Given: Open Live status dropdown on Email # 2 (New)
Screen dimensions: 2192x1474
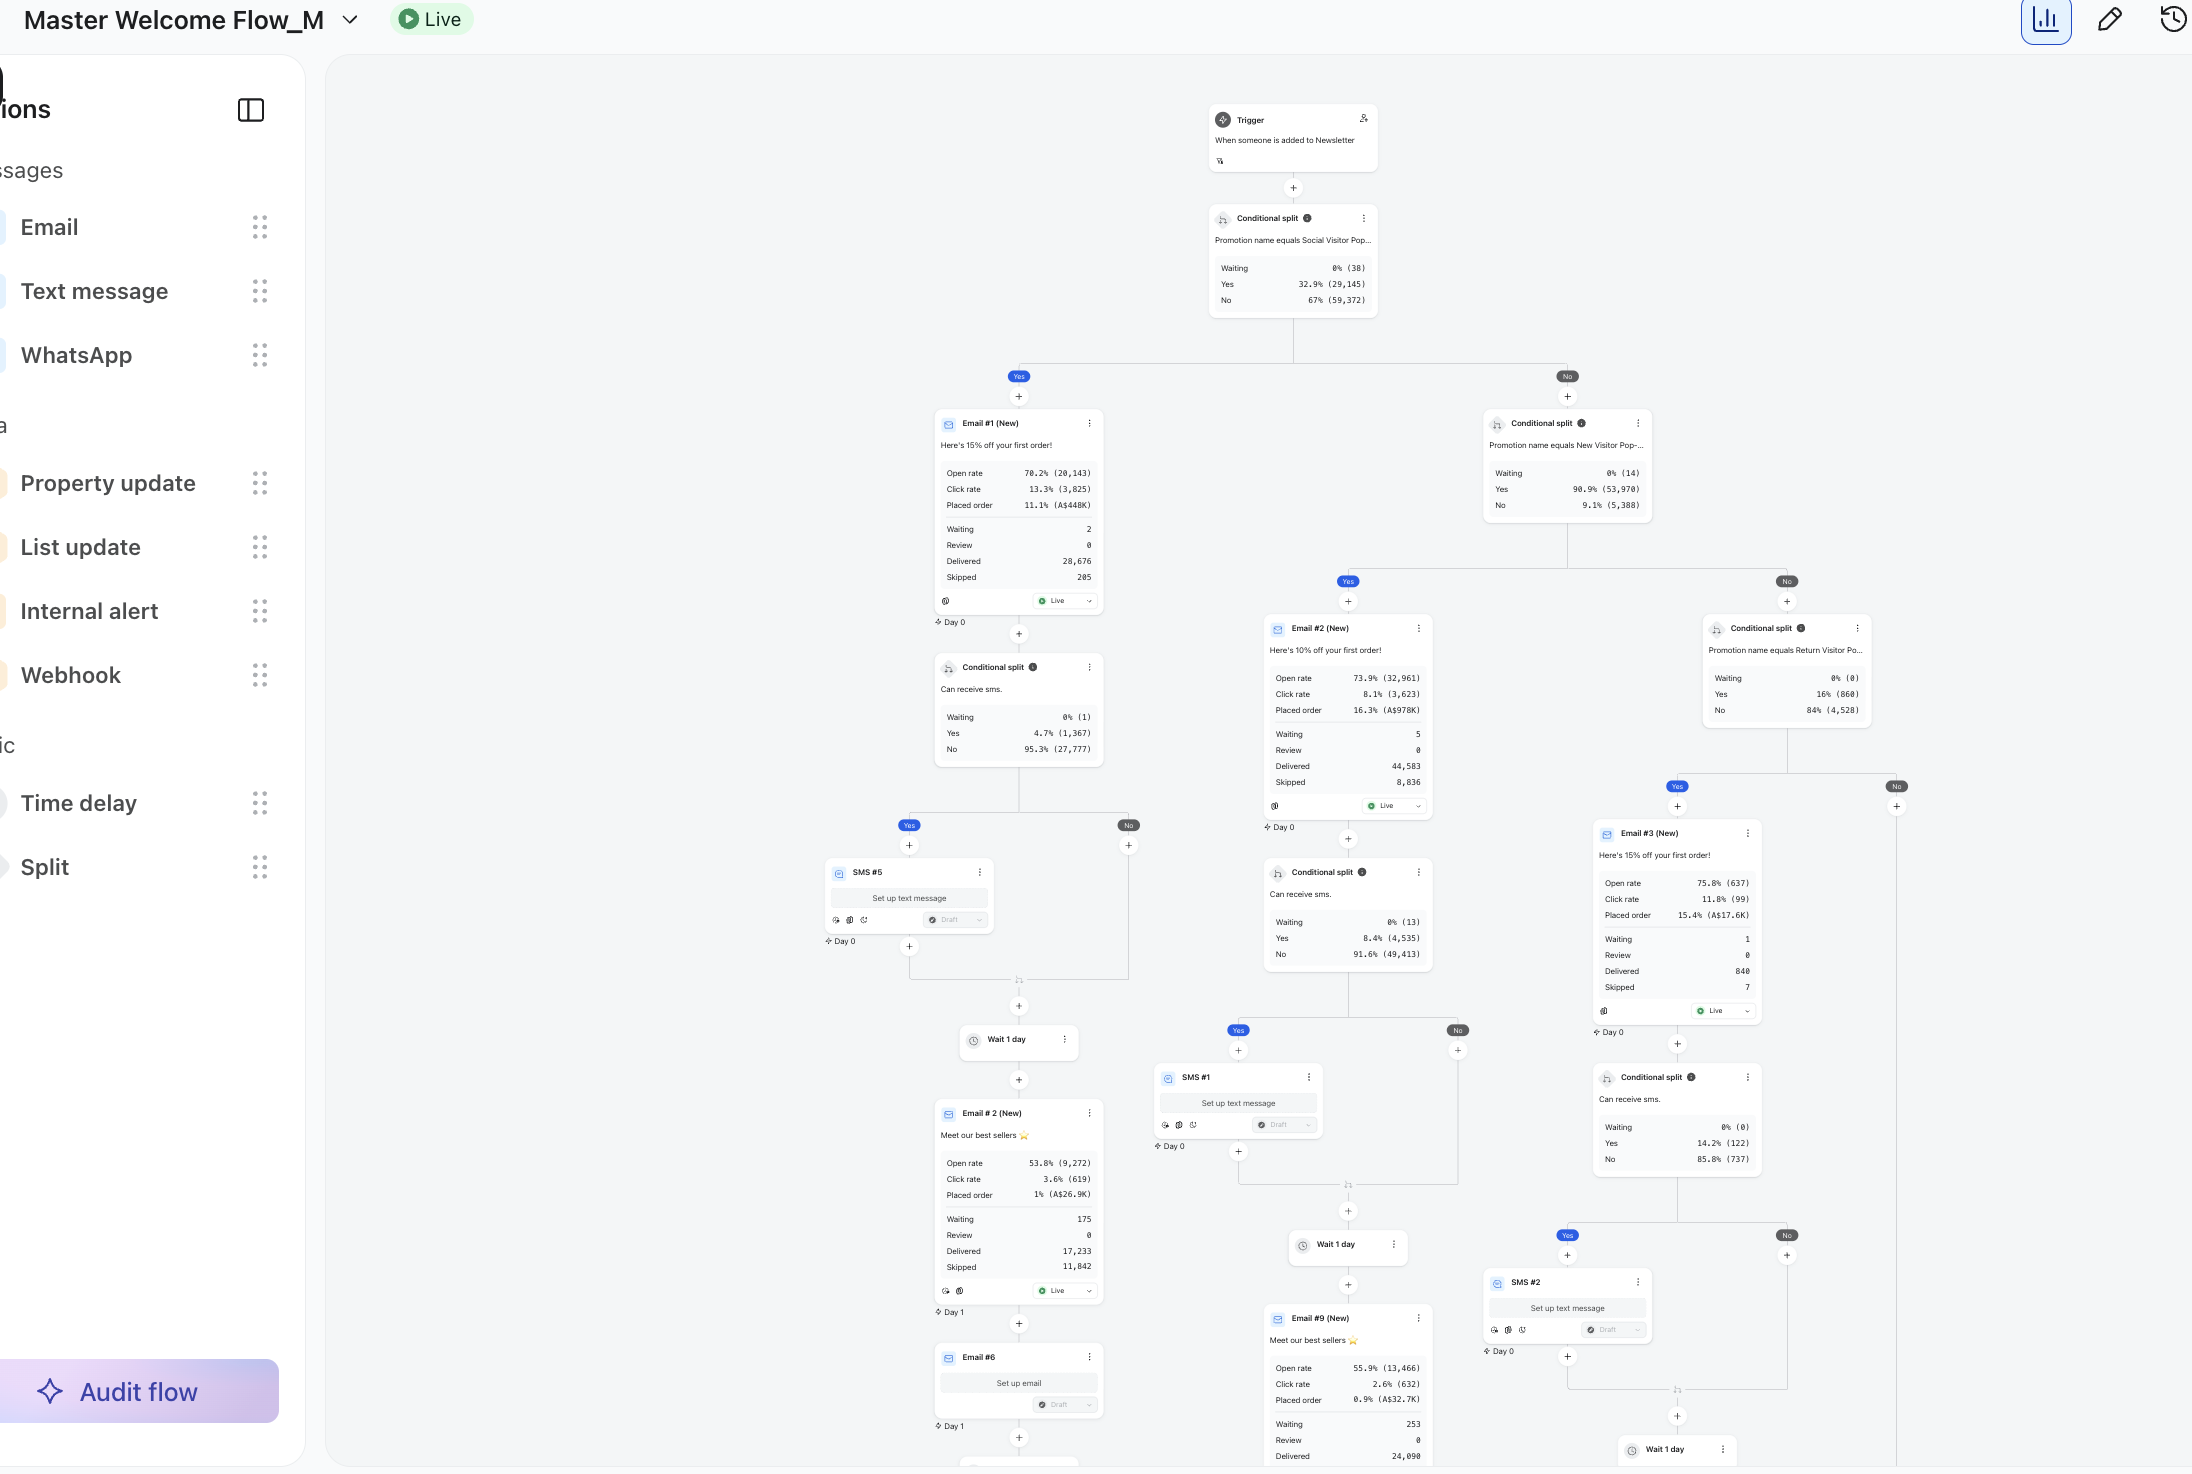Looking at the screenshot, I should click(1065, 1291).
